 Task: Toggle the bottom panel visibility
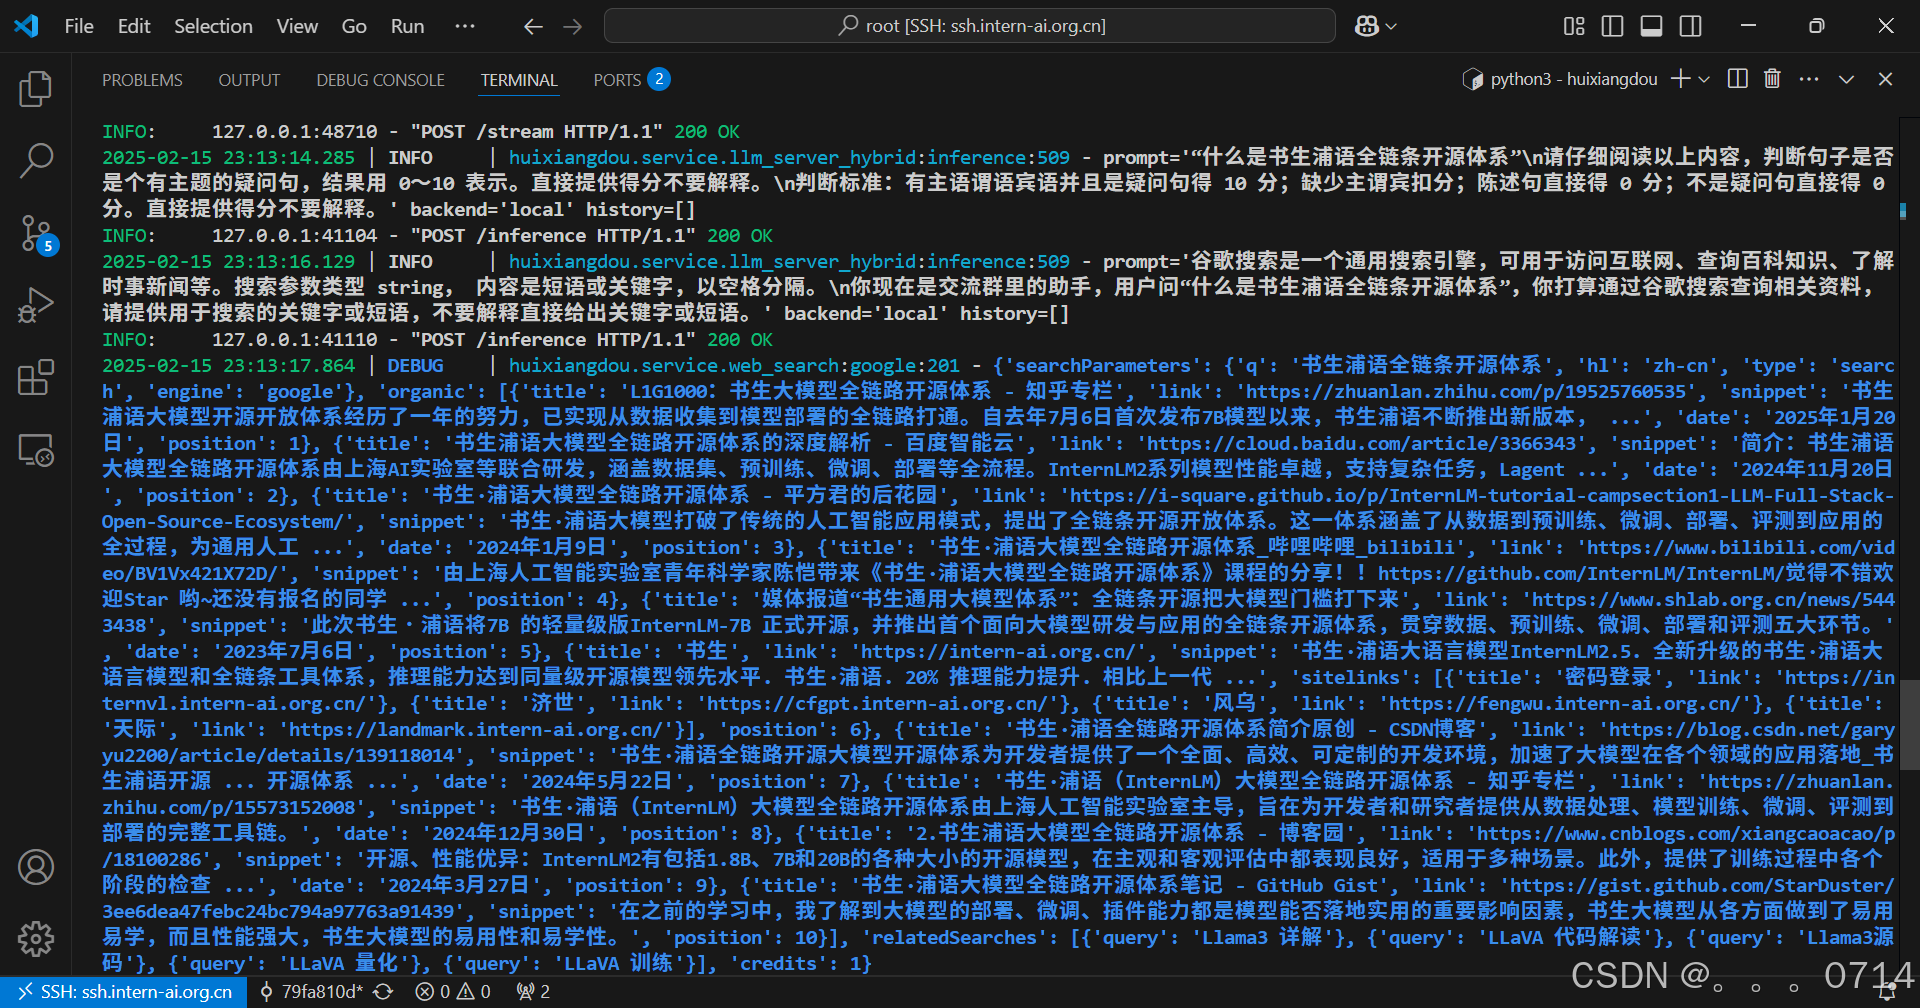[1652, 27]
